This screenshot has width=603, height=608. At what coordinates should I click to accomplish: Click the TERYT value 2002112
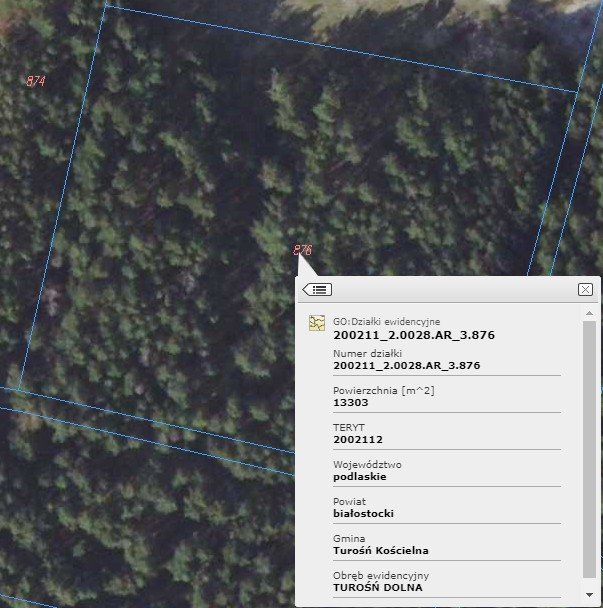click(x=357, y=439)
